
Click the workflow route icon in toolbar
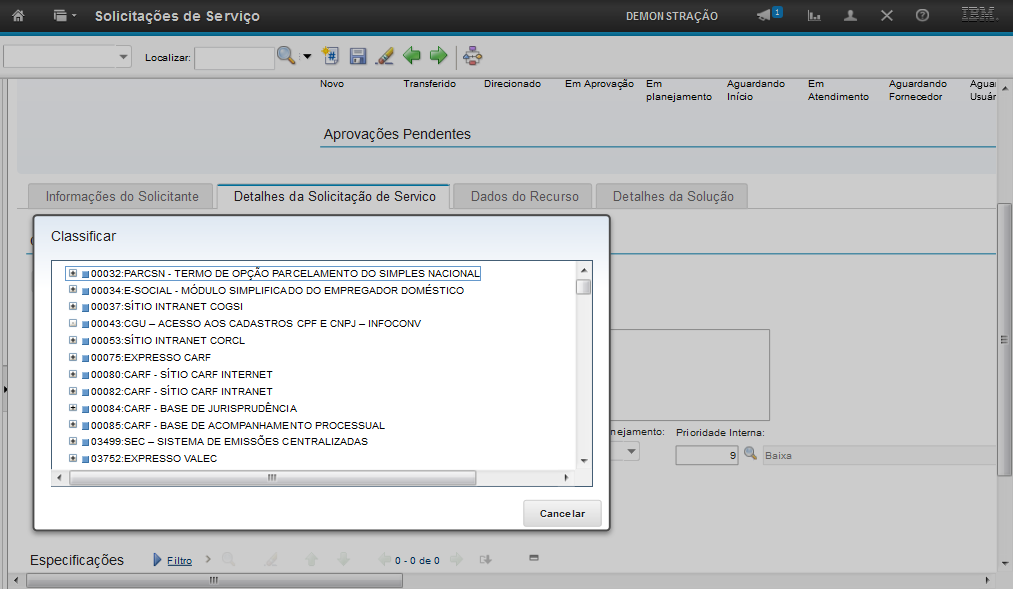(472, 57)
